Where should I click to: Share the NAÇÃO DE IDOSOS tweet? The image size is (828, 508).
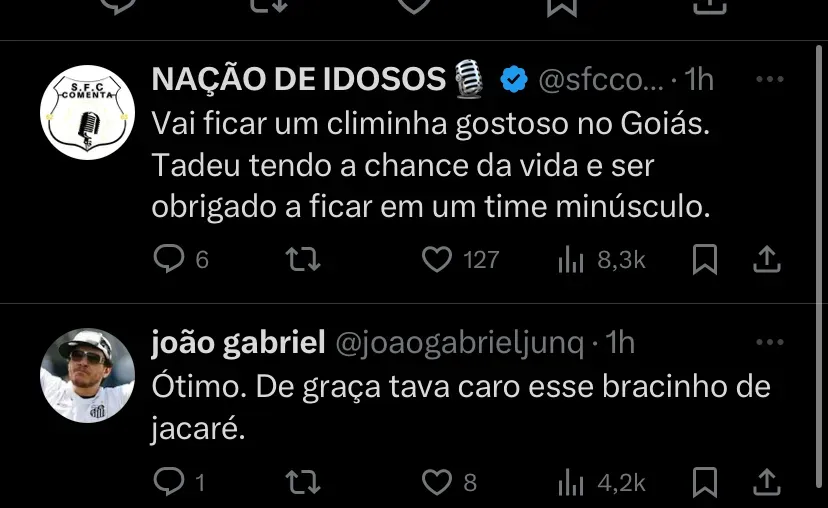click(765, 260)
